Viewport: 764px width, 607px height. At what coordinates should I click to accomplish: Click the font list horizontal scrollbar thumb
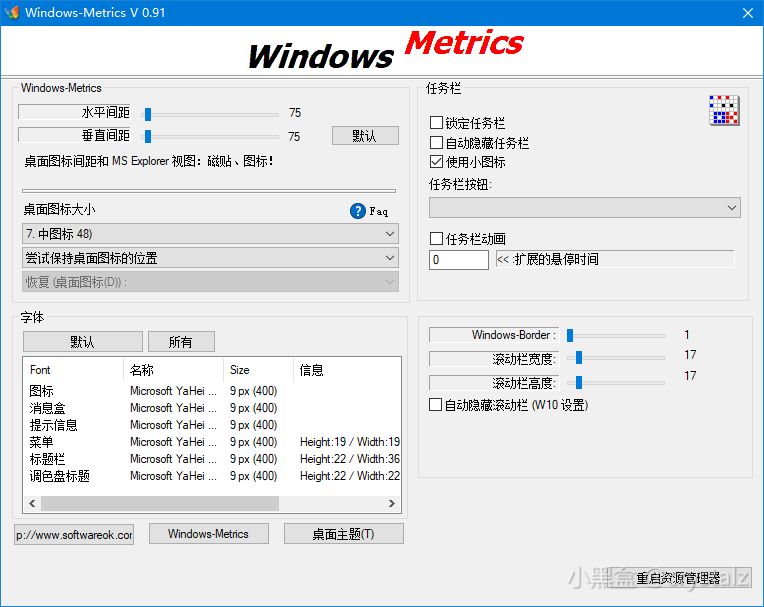pyautogui.click(x=160, y=503)
